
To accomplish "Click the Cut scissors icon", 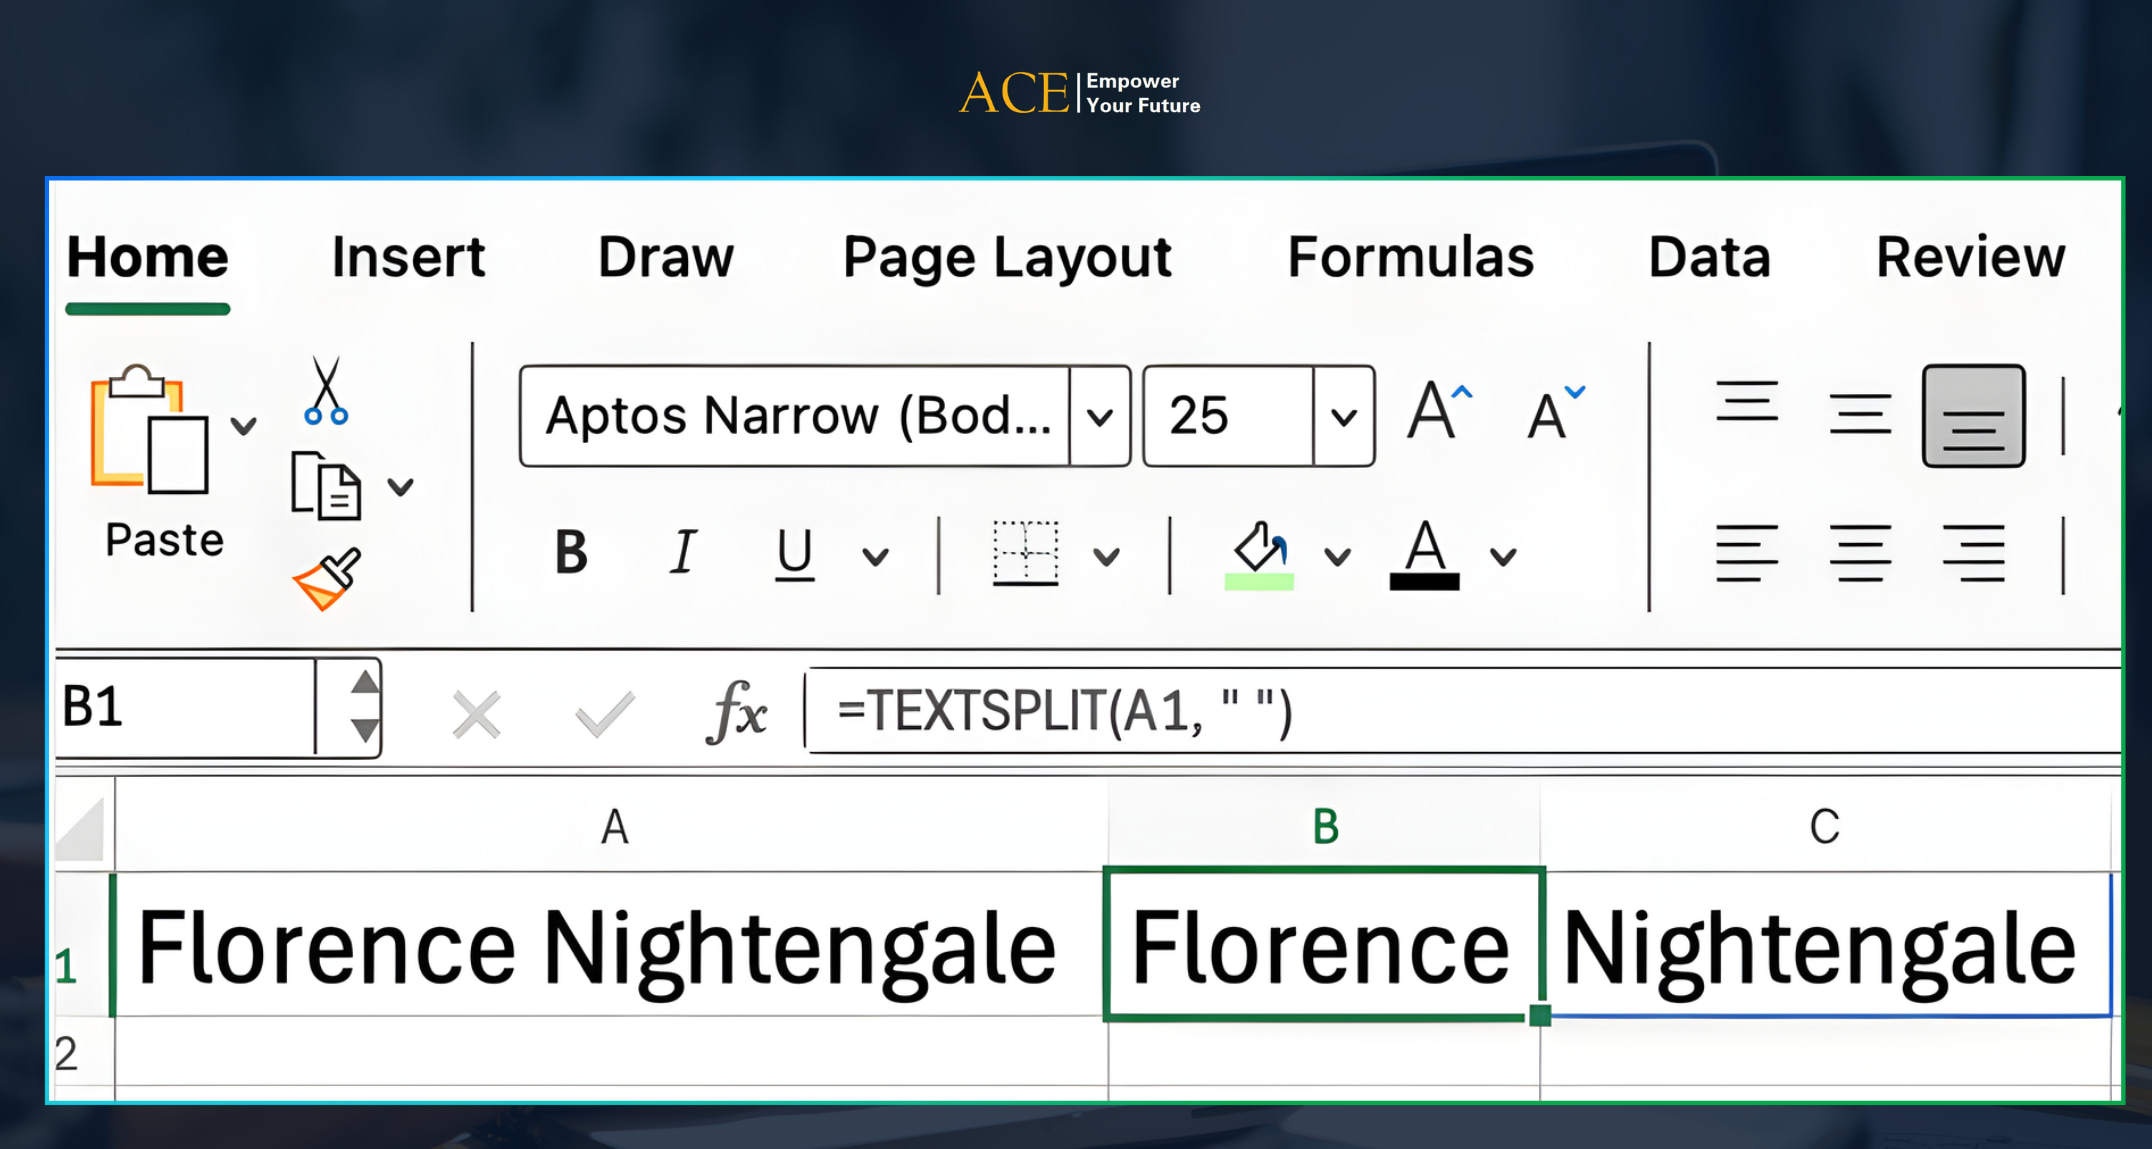I will click(326, 391).
